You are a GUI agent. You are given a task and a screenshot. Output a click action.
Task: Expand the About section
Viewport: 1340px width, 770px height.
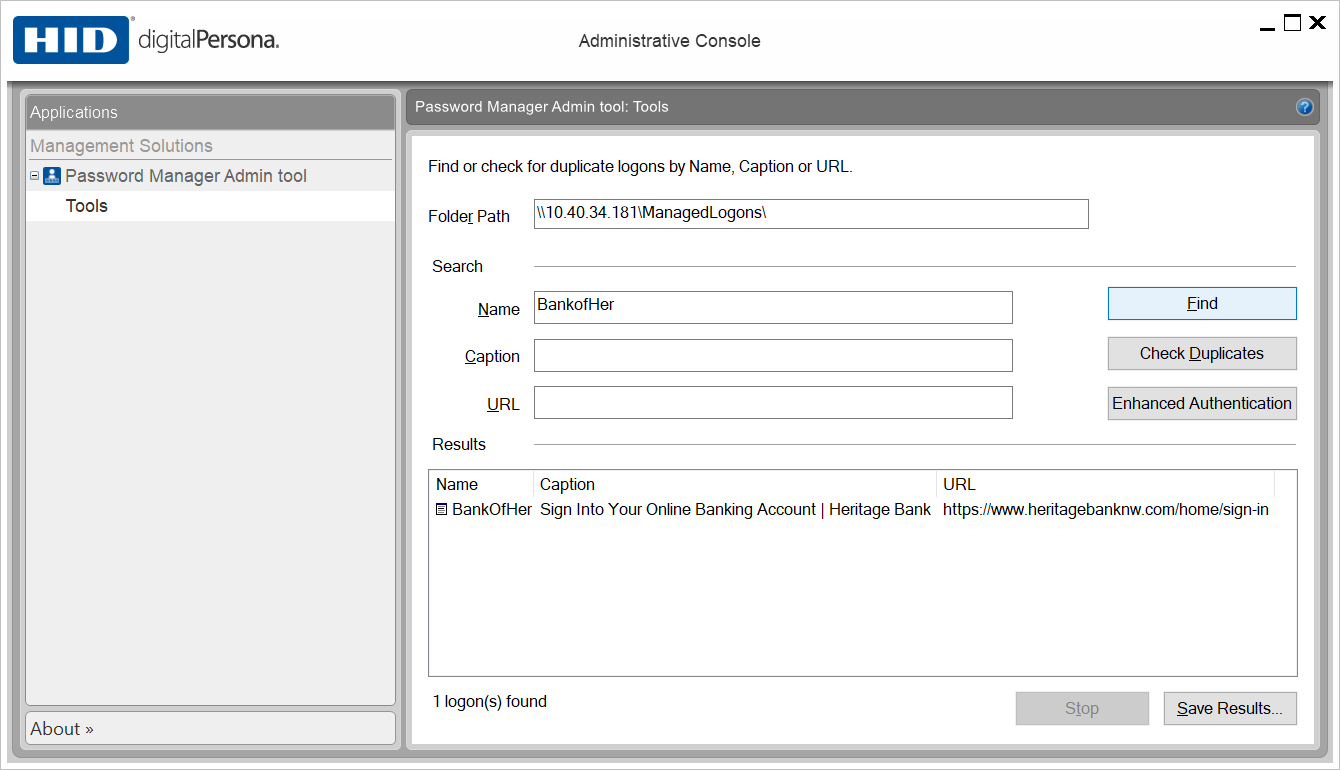pyautogui.click(x=62, y=729)
